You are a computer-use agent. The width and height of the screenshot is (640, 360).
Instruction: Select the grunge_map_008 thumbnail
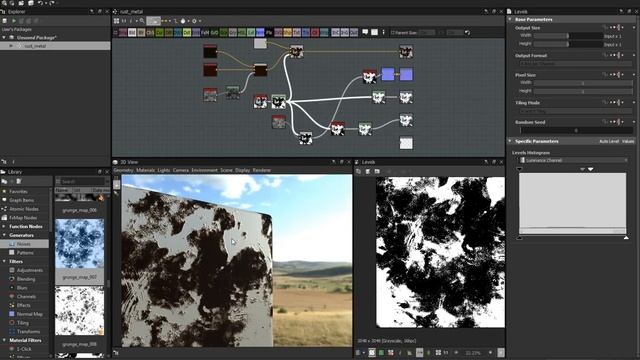80,311
